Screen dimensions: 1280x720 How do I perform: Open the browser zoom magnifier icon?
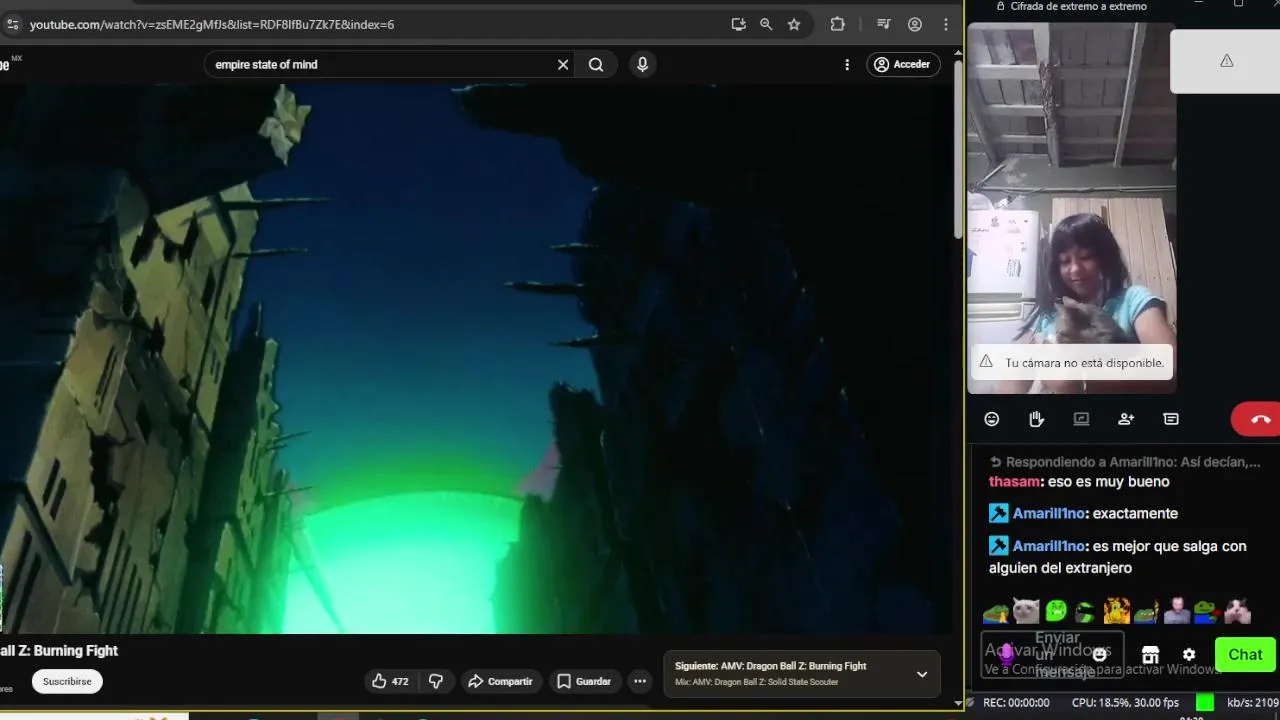(x=766, y=24)
